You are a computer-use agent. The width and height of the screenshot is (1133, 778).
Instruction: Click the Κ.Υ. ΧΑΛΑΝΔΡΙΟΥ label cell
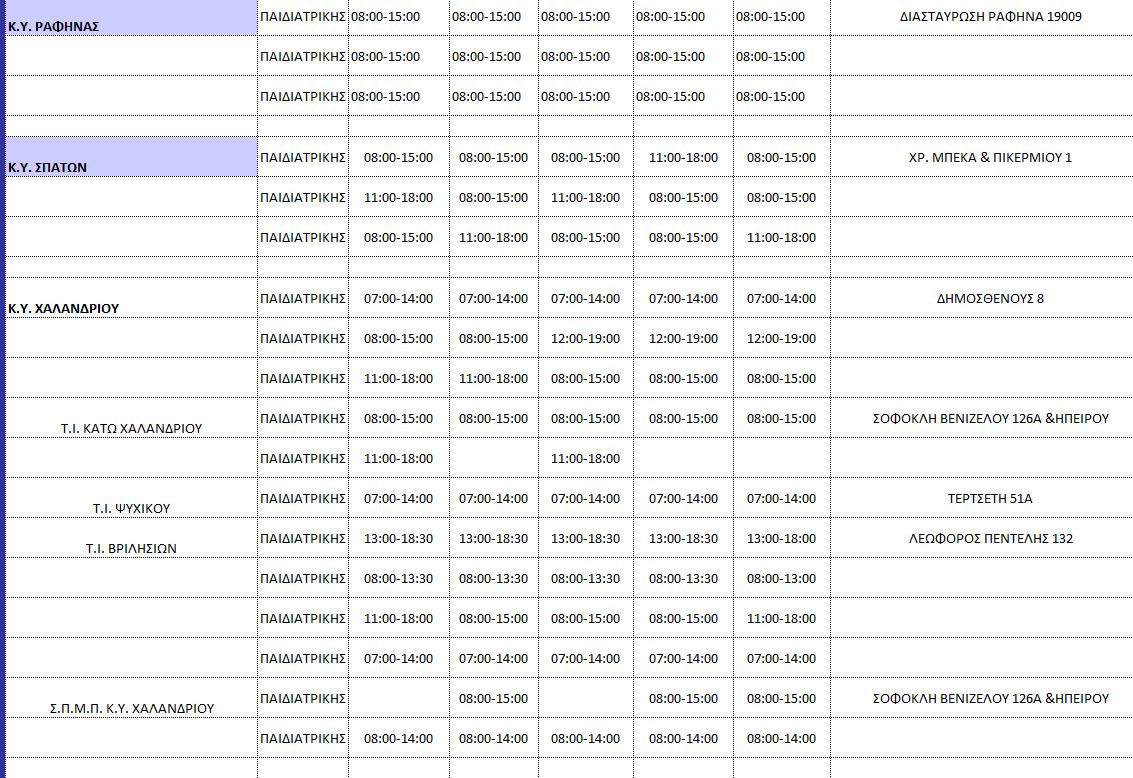(130, 299)
